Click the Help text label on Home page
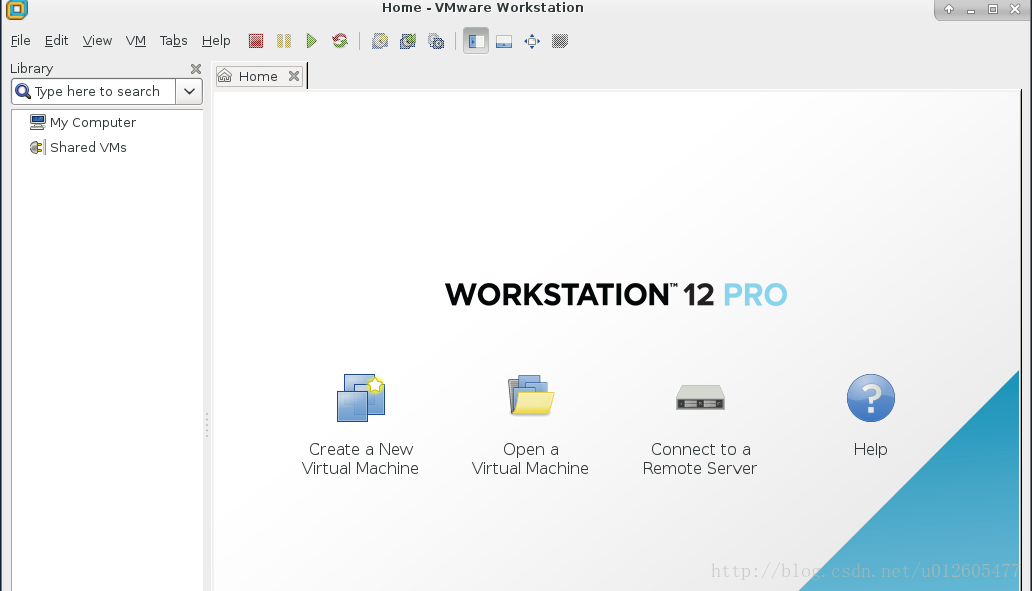Image resolution: width=1032 pixels, height=591 pixels. (871, 450)
